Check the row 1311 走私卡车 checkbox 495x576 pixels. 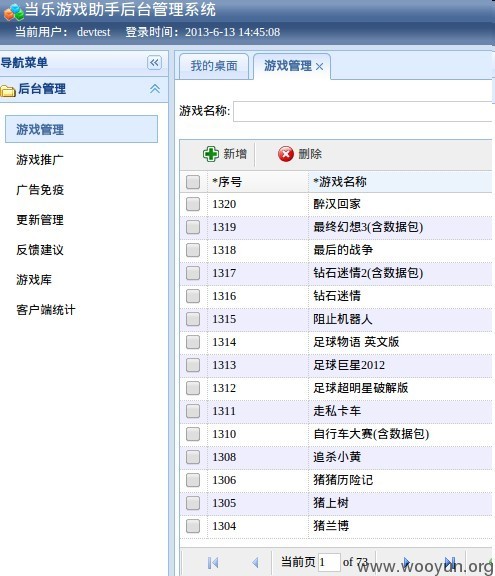(x=193, y=411)
